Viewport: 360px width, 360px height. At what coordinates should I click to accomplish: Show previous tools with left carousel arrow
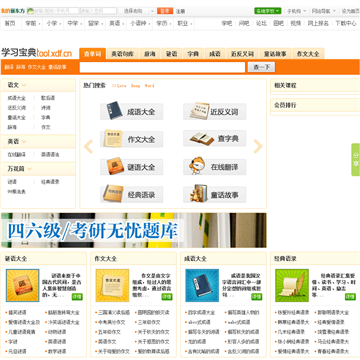tap(88, 146)
